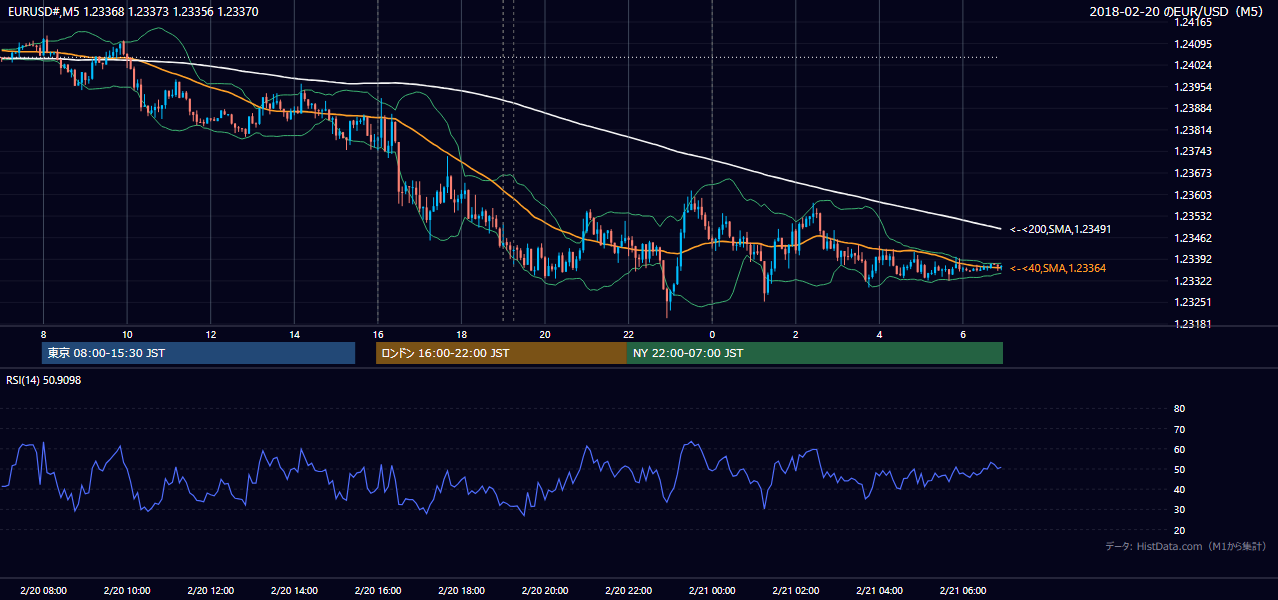The width and height of the screenshot is (1278, 600).
Task: Click hour label 16 under the price chart
Action: (x=377, y=333)
